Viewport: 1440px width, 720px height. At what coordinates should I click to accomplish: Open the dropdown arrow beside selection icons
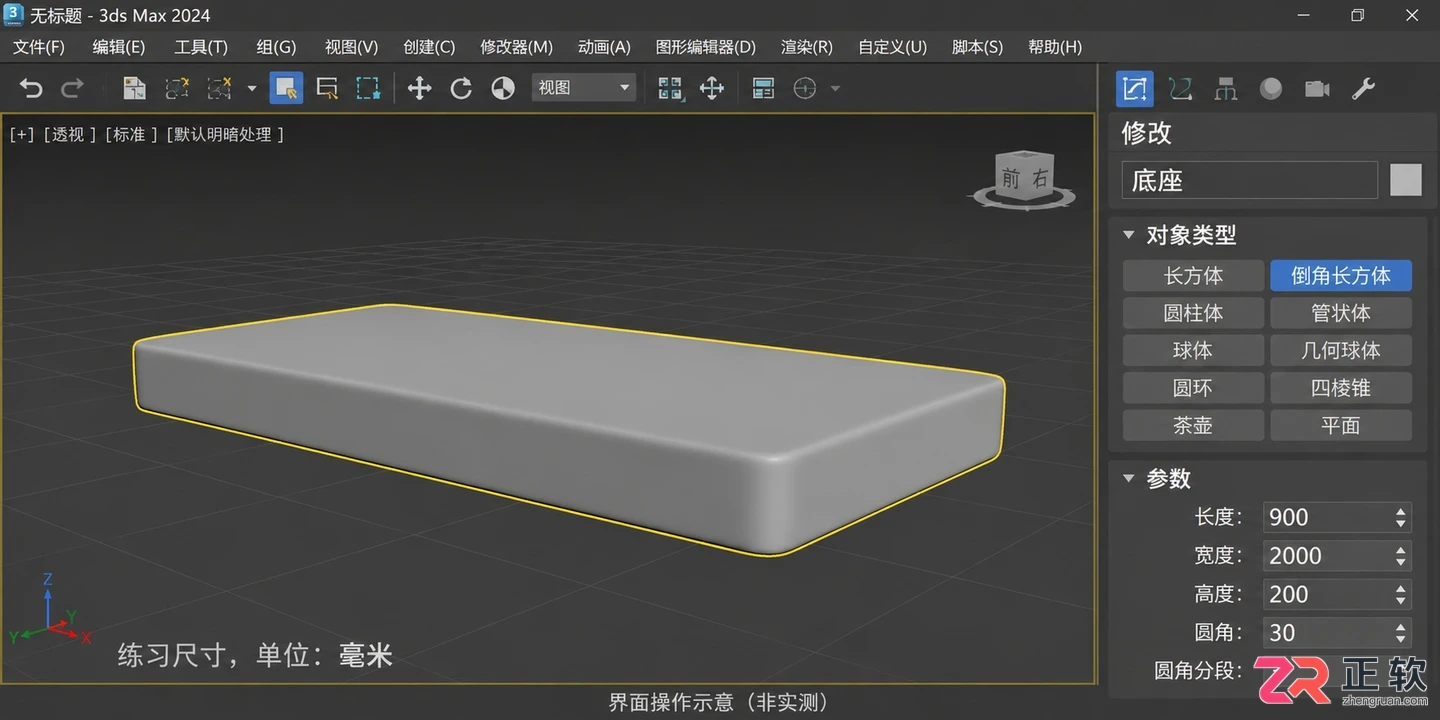(252, 88)
